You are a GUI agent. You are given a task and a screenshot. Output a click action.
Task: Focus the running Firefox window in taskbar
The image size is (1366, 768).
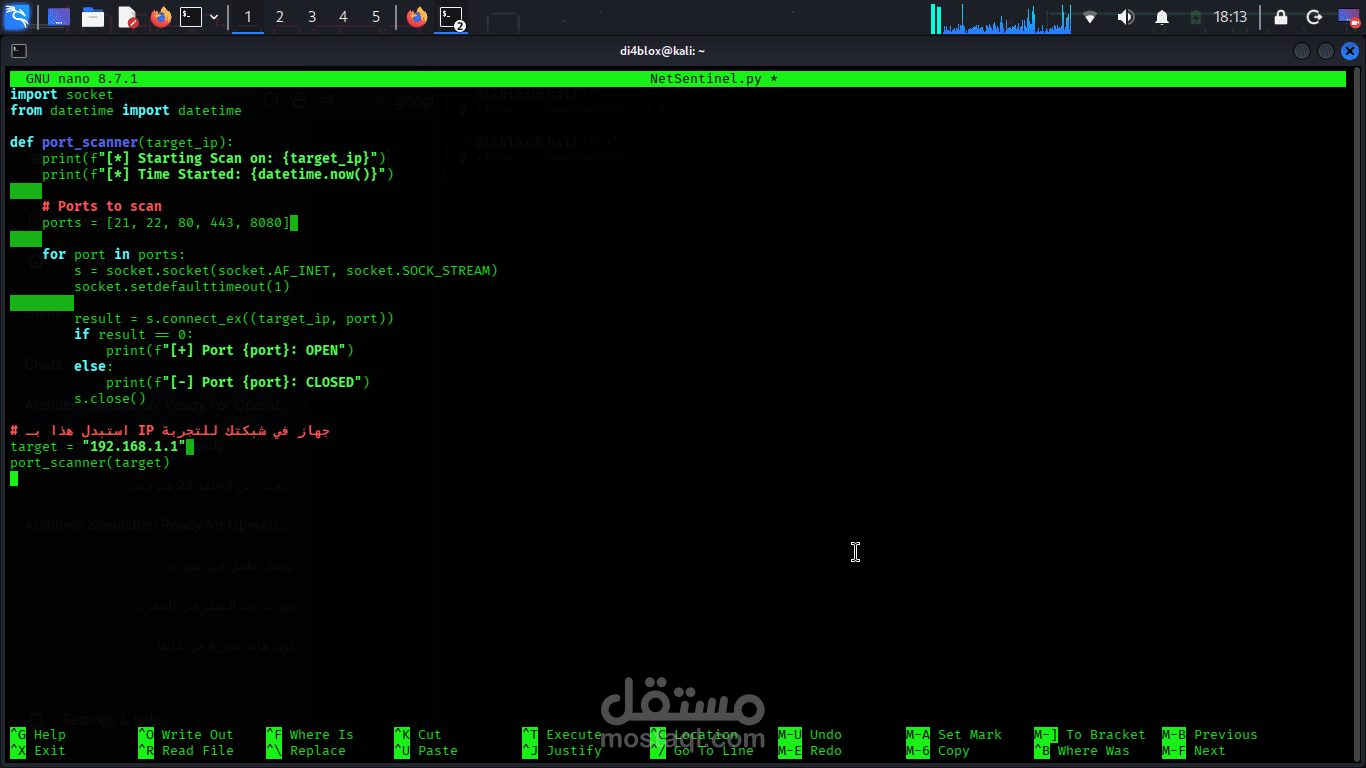click(x=417, y=17)
